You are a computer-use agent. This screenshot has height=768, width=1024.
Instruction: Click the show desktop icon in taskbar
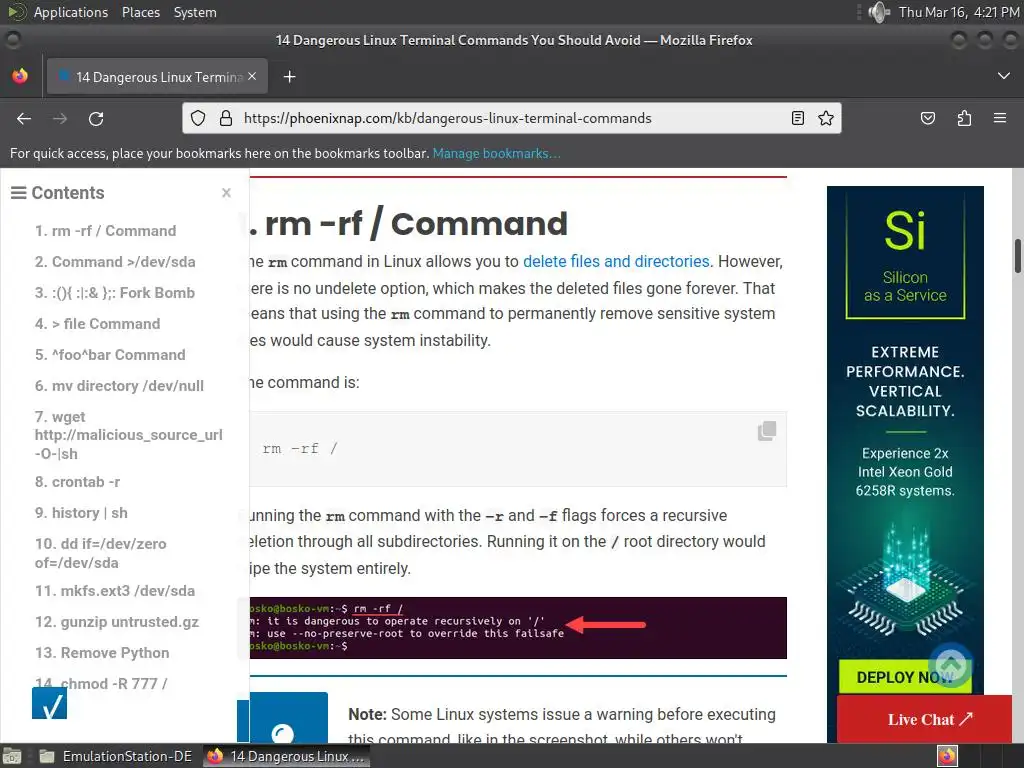click(x=11, y=756)
